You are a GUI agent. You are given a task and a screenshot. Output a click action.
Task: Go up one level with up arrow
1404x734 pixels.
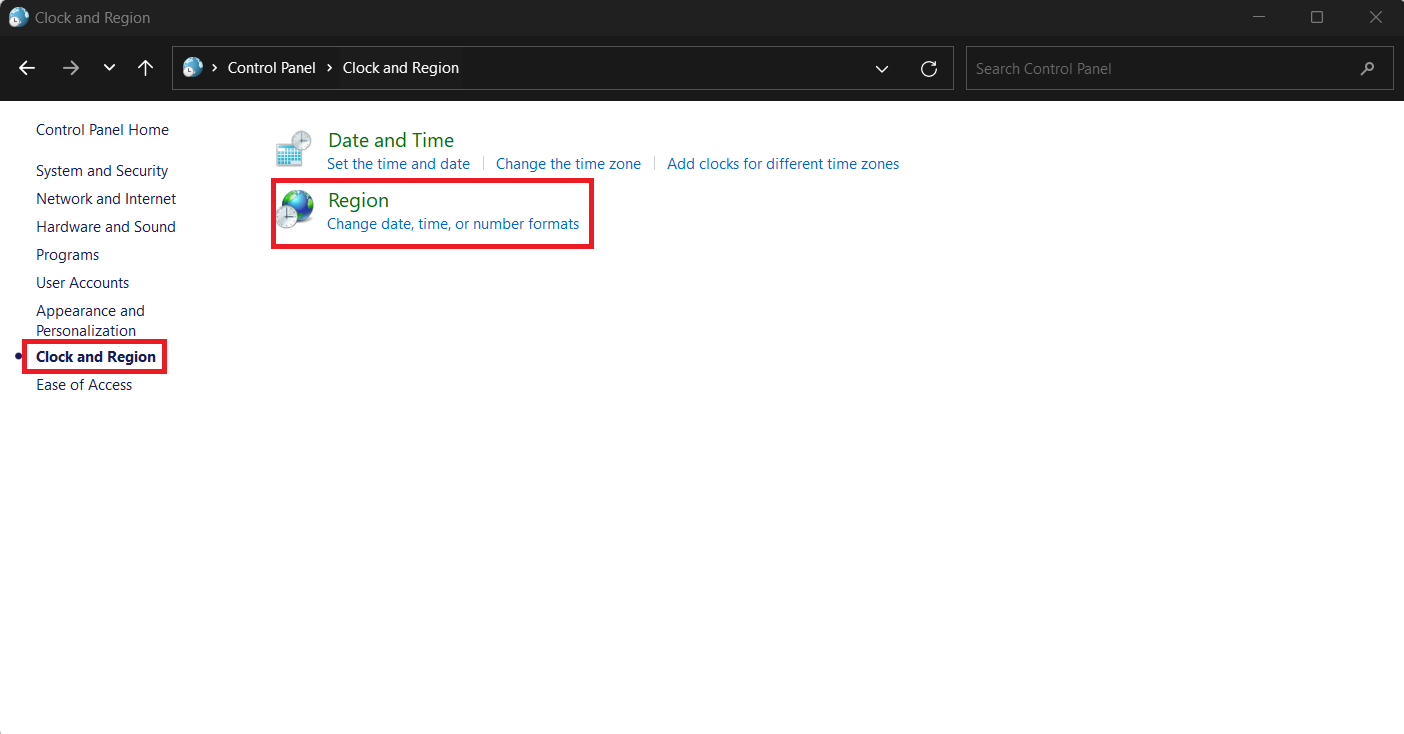pyautogui.click(x=146, y=68)
